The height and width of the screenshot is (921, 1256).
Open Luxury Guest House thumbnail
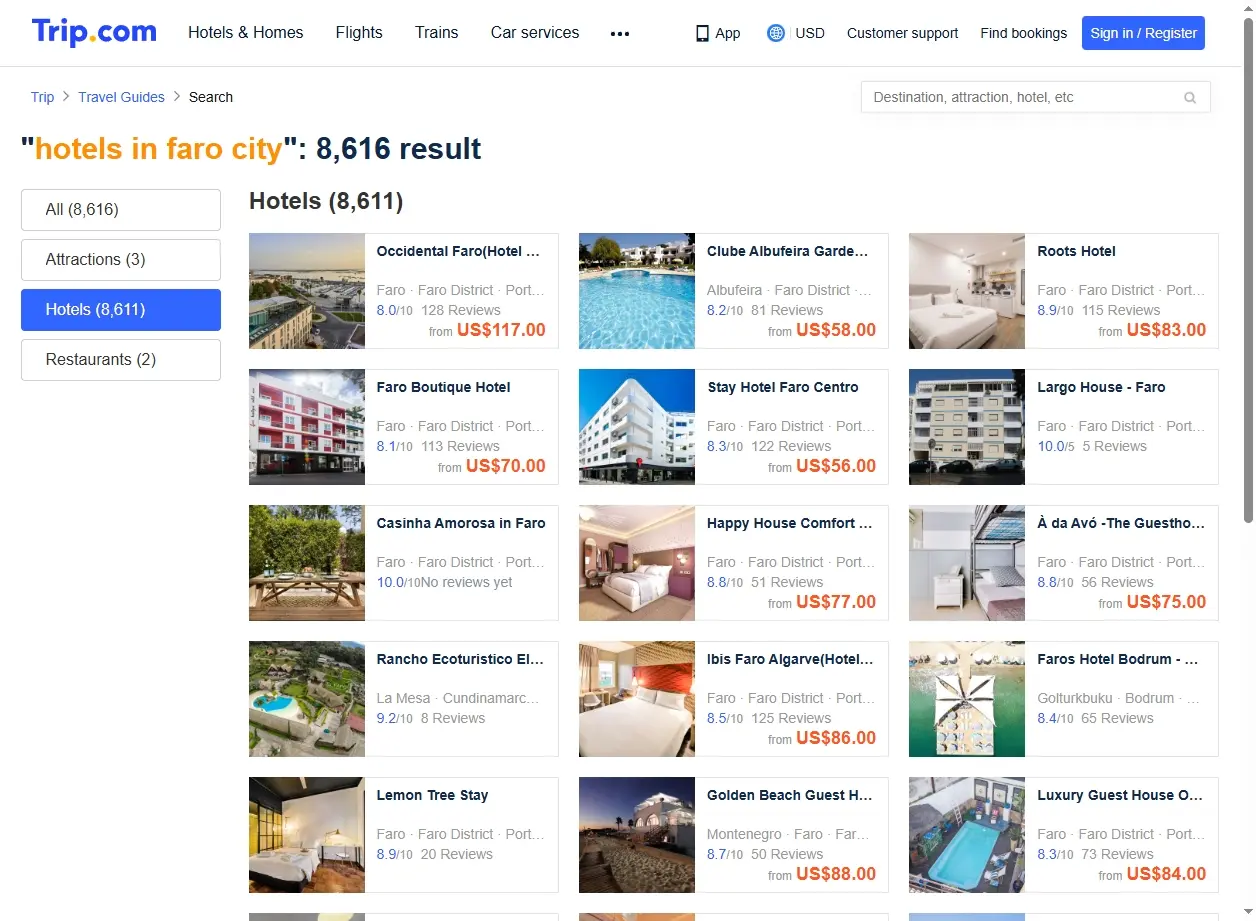click(967, 835)
